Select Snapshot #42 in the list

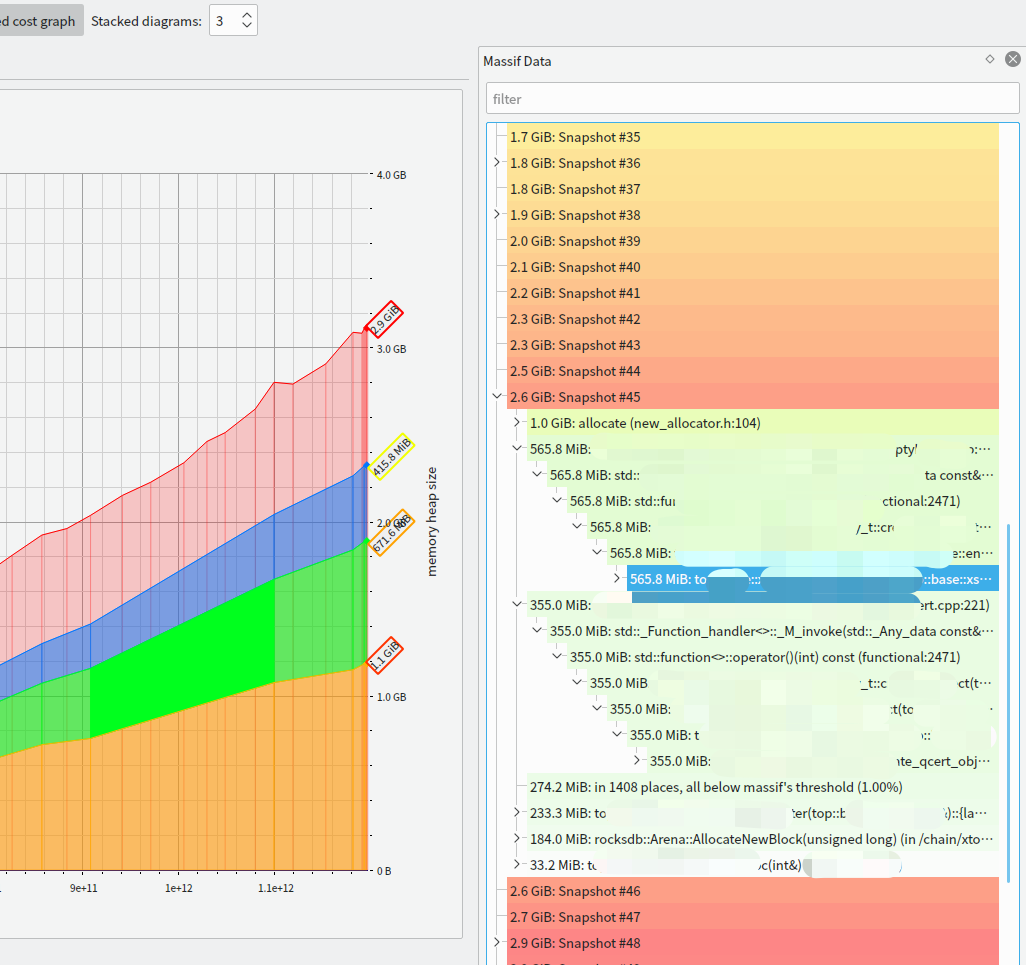pyautogui.click(x=575, y=319)
